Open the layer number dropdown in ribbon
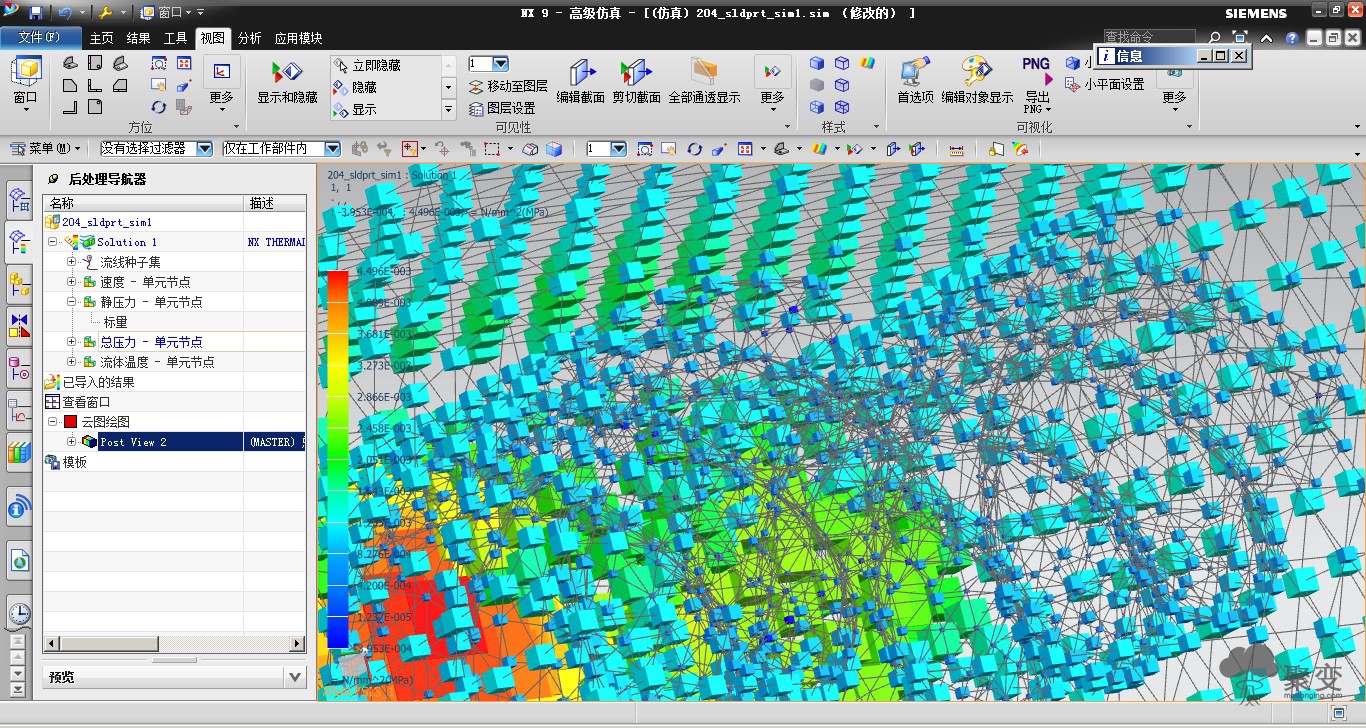This screenshot has height=728, width=1366. pos(501,64)
